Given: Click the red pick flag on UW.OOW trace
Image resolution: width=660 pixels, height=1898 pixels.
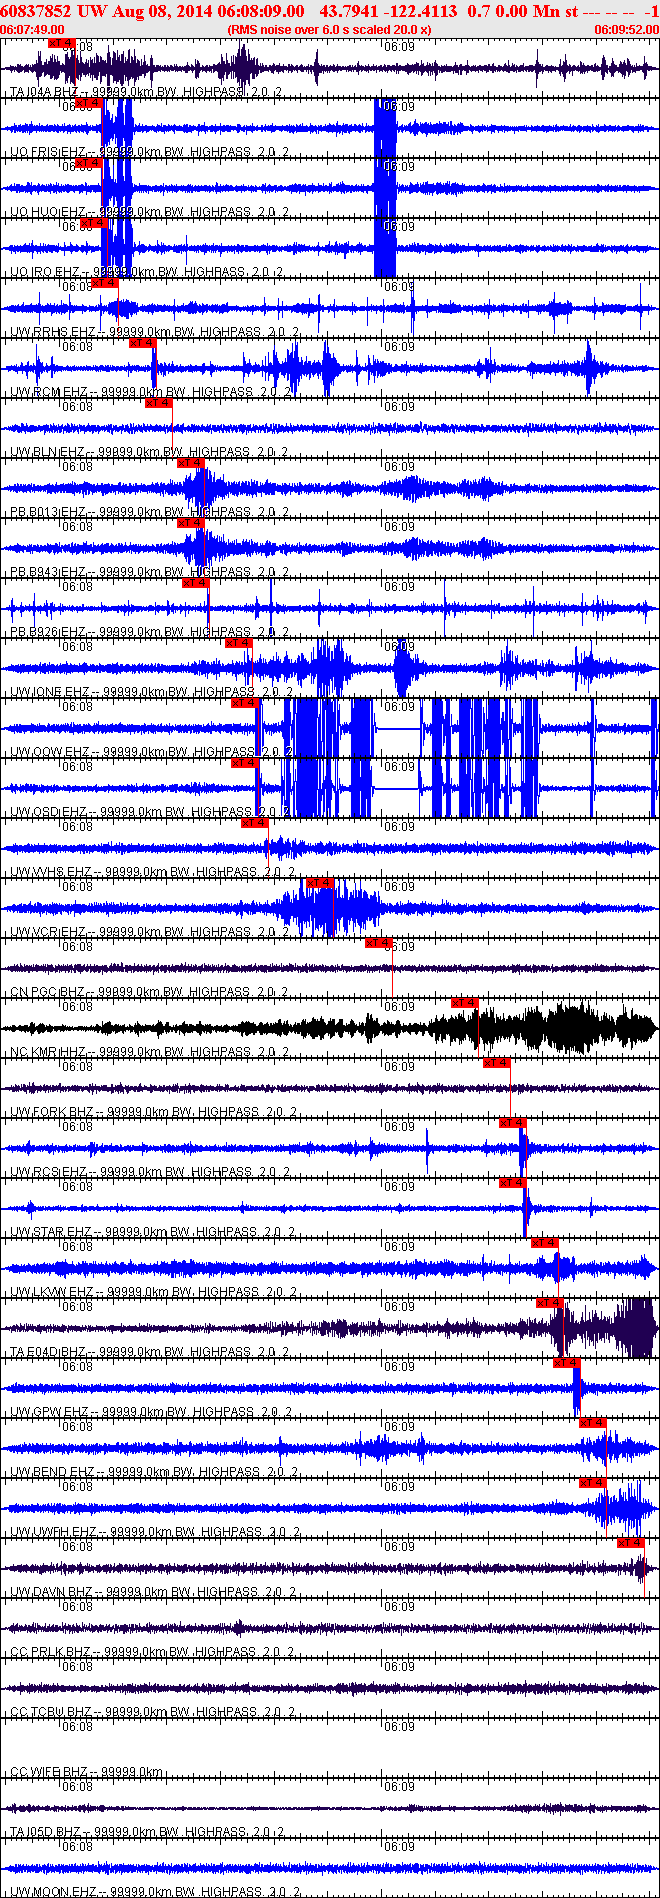Looking at the screenshot, I should pos(245,703).
